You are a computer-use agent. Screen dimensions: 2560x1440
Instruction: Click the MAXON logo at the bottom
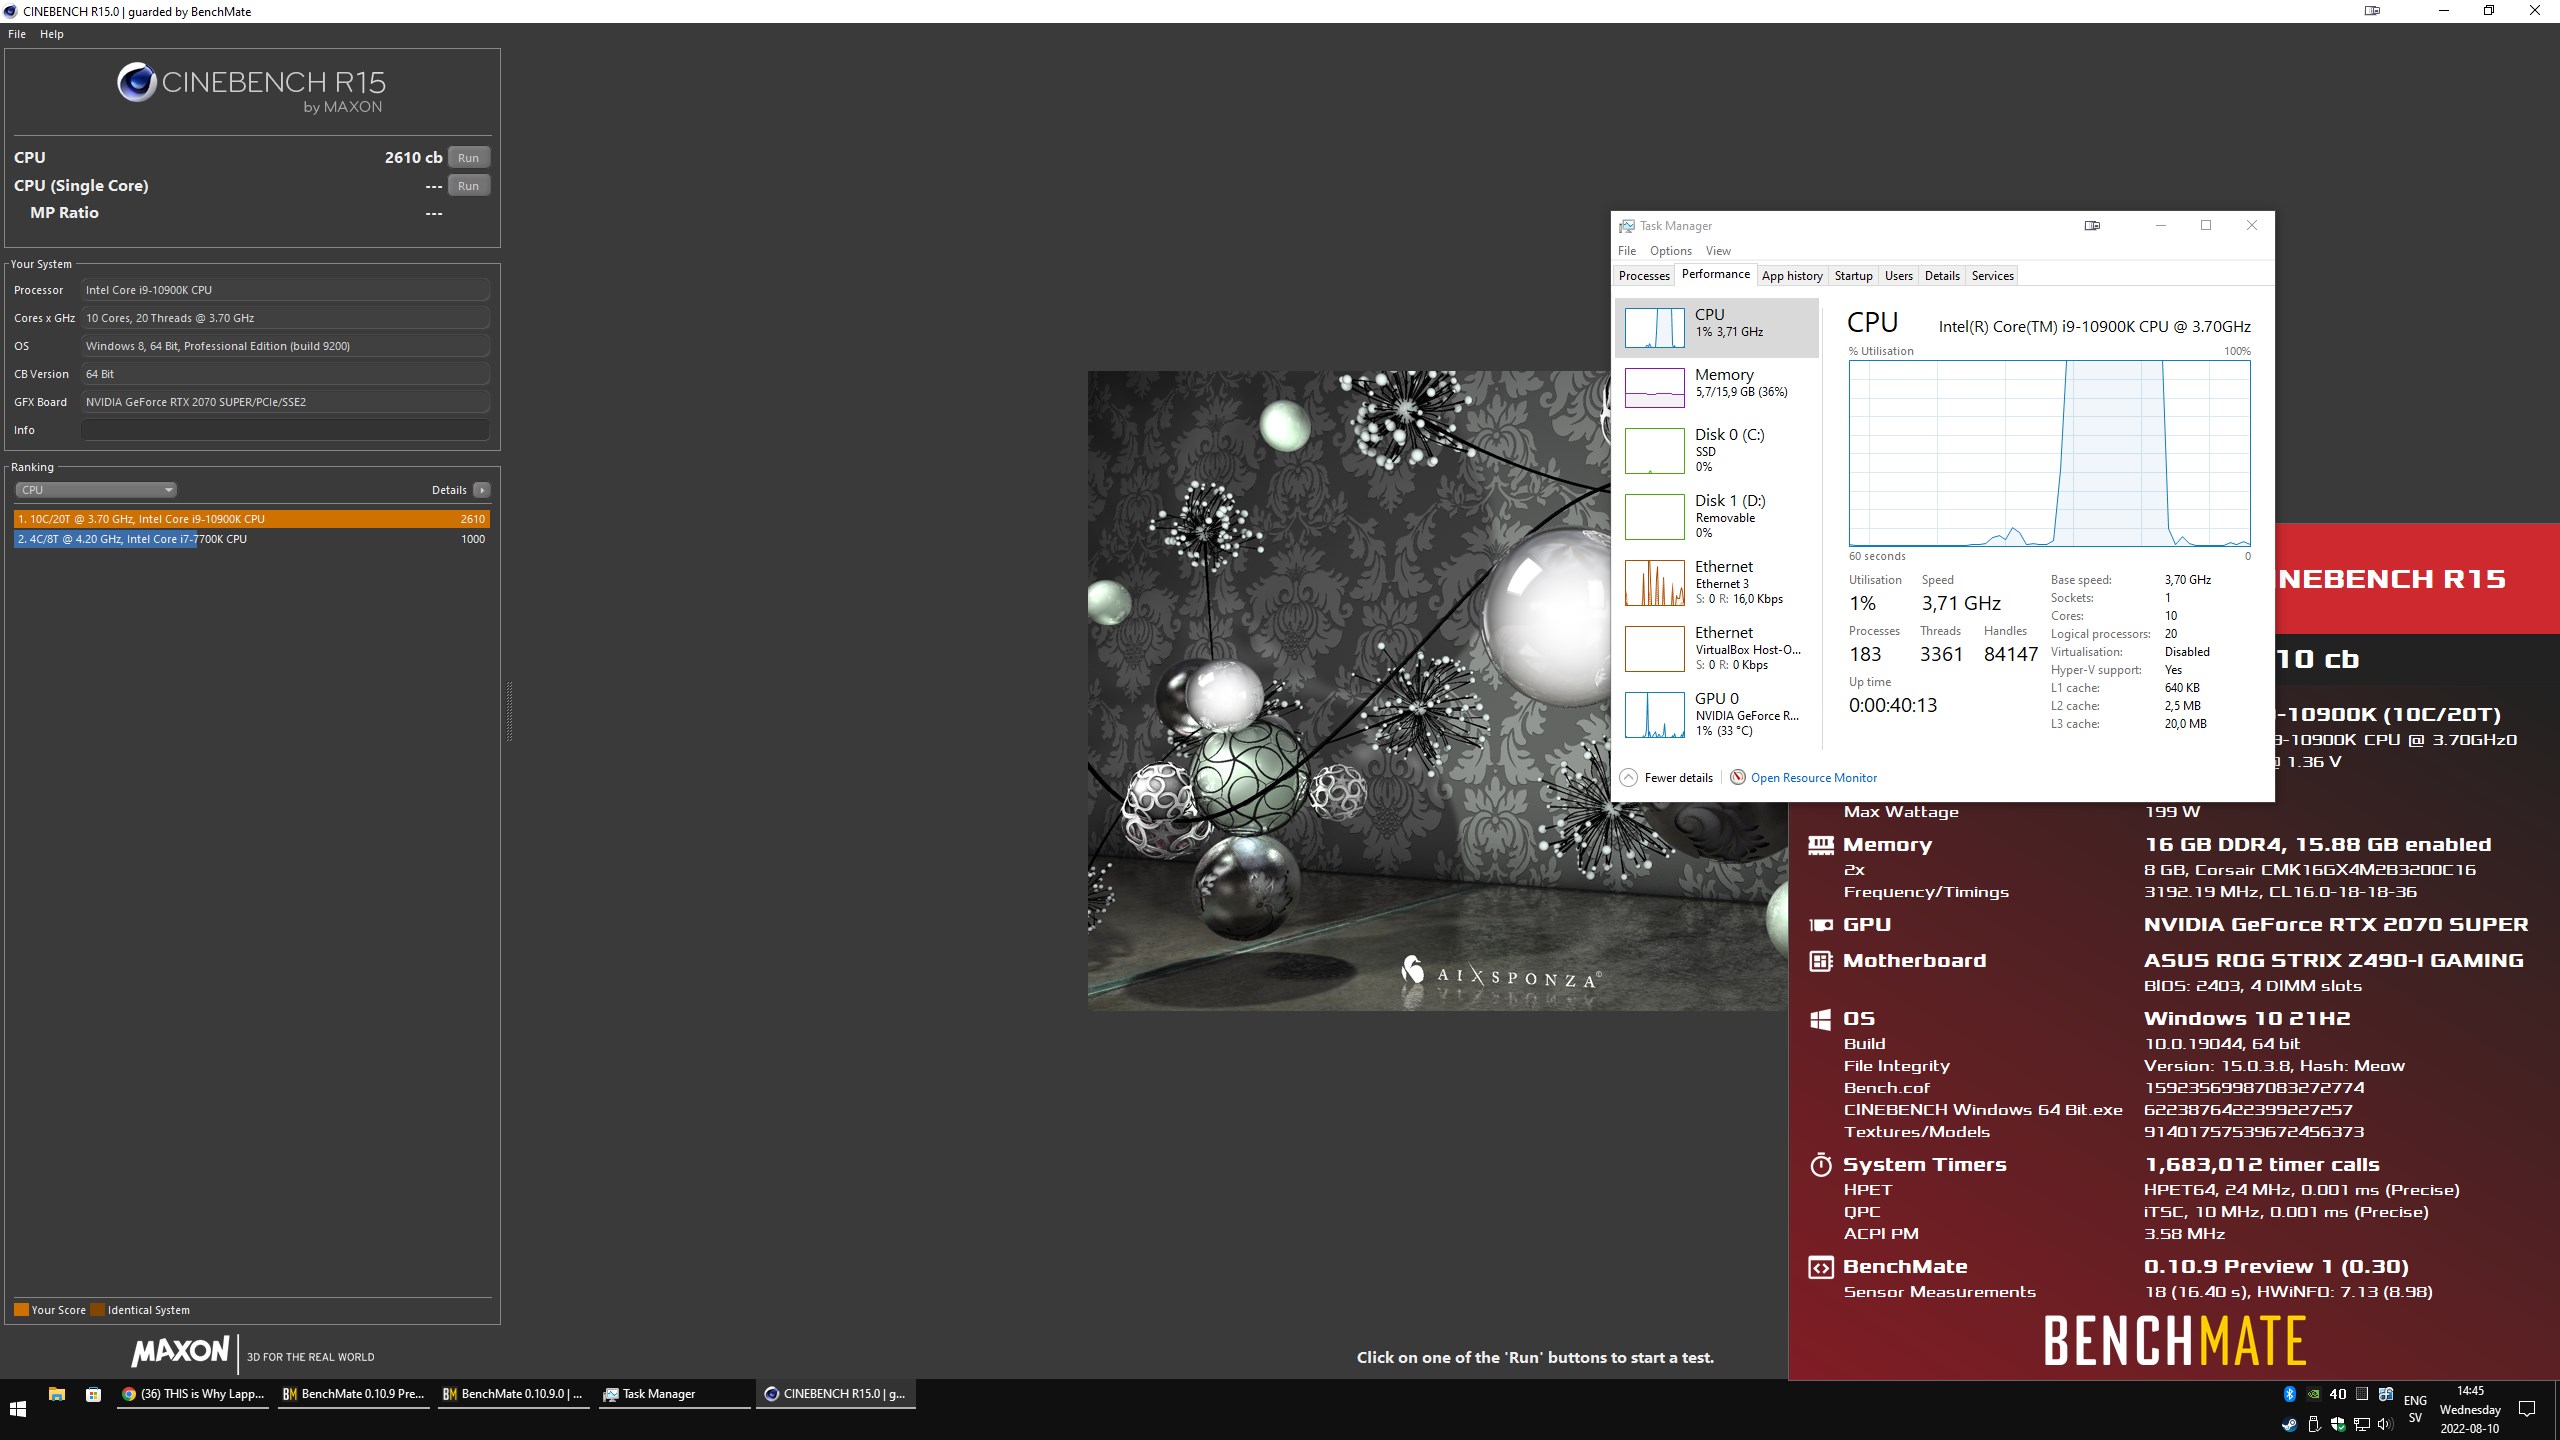point(181,1351)
